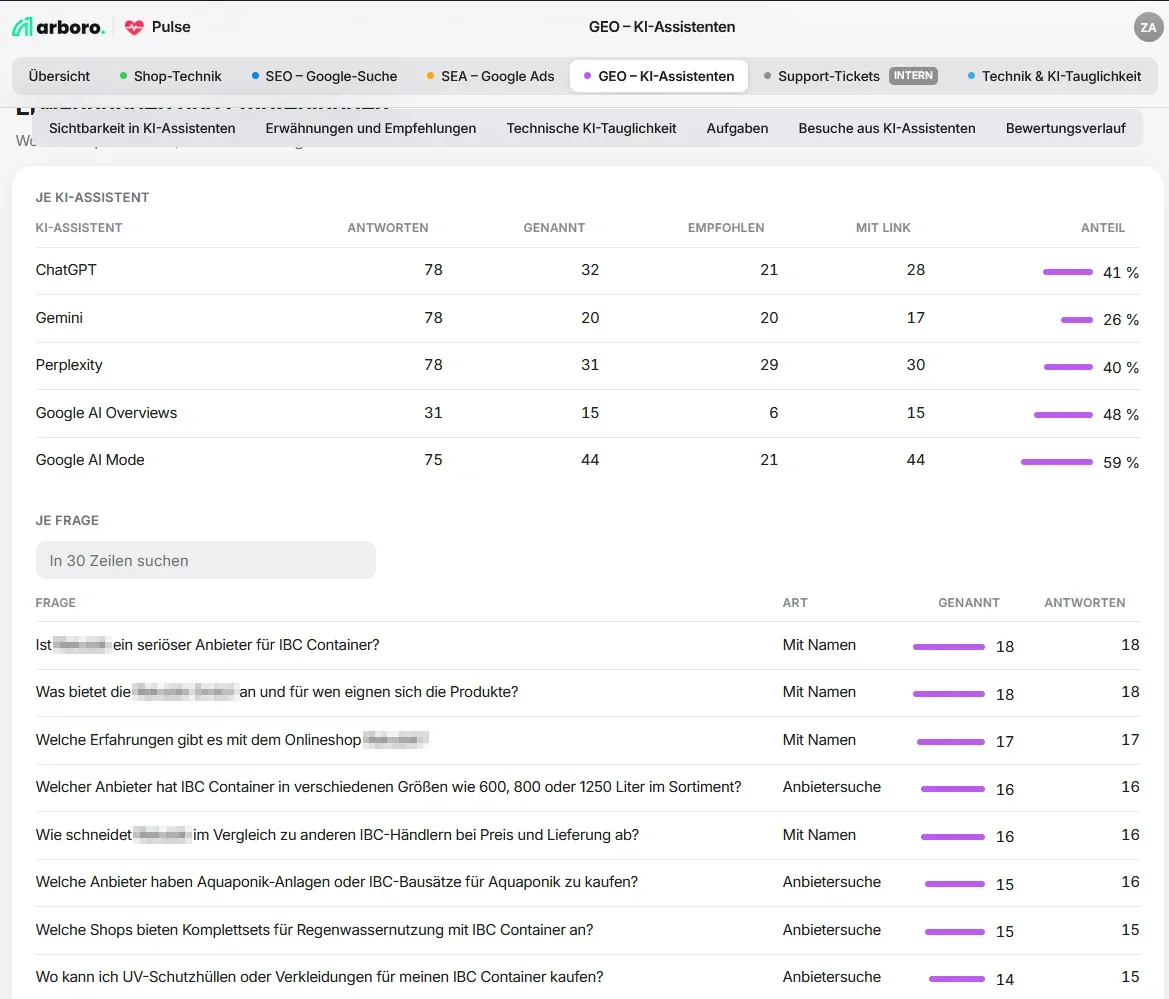Viewport: 1169px width, 999px height.
Task: Click the Gemini row name
Action: click(59, 318)
